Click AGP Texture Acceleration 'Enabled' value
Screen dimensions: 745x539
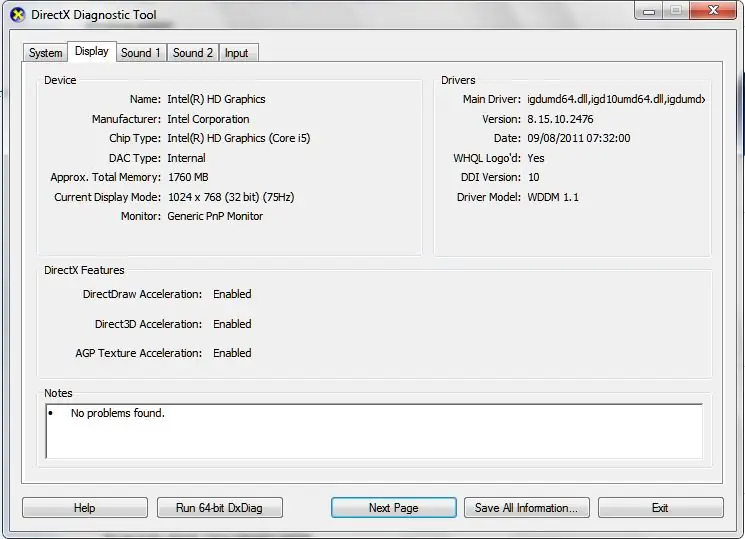(x=232, y=353)
